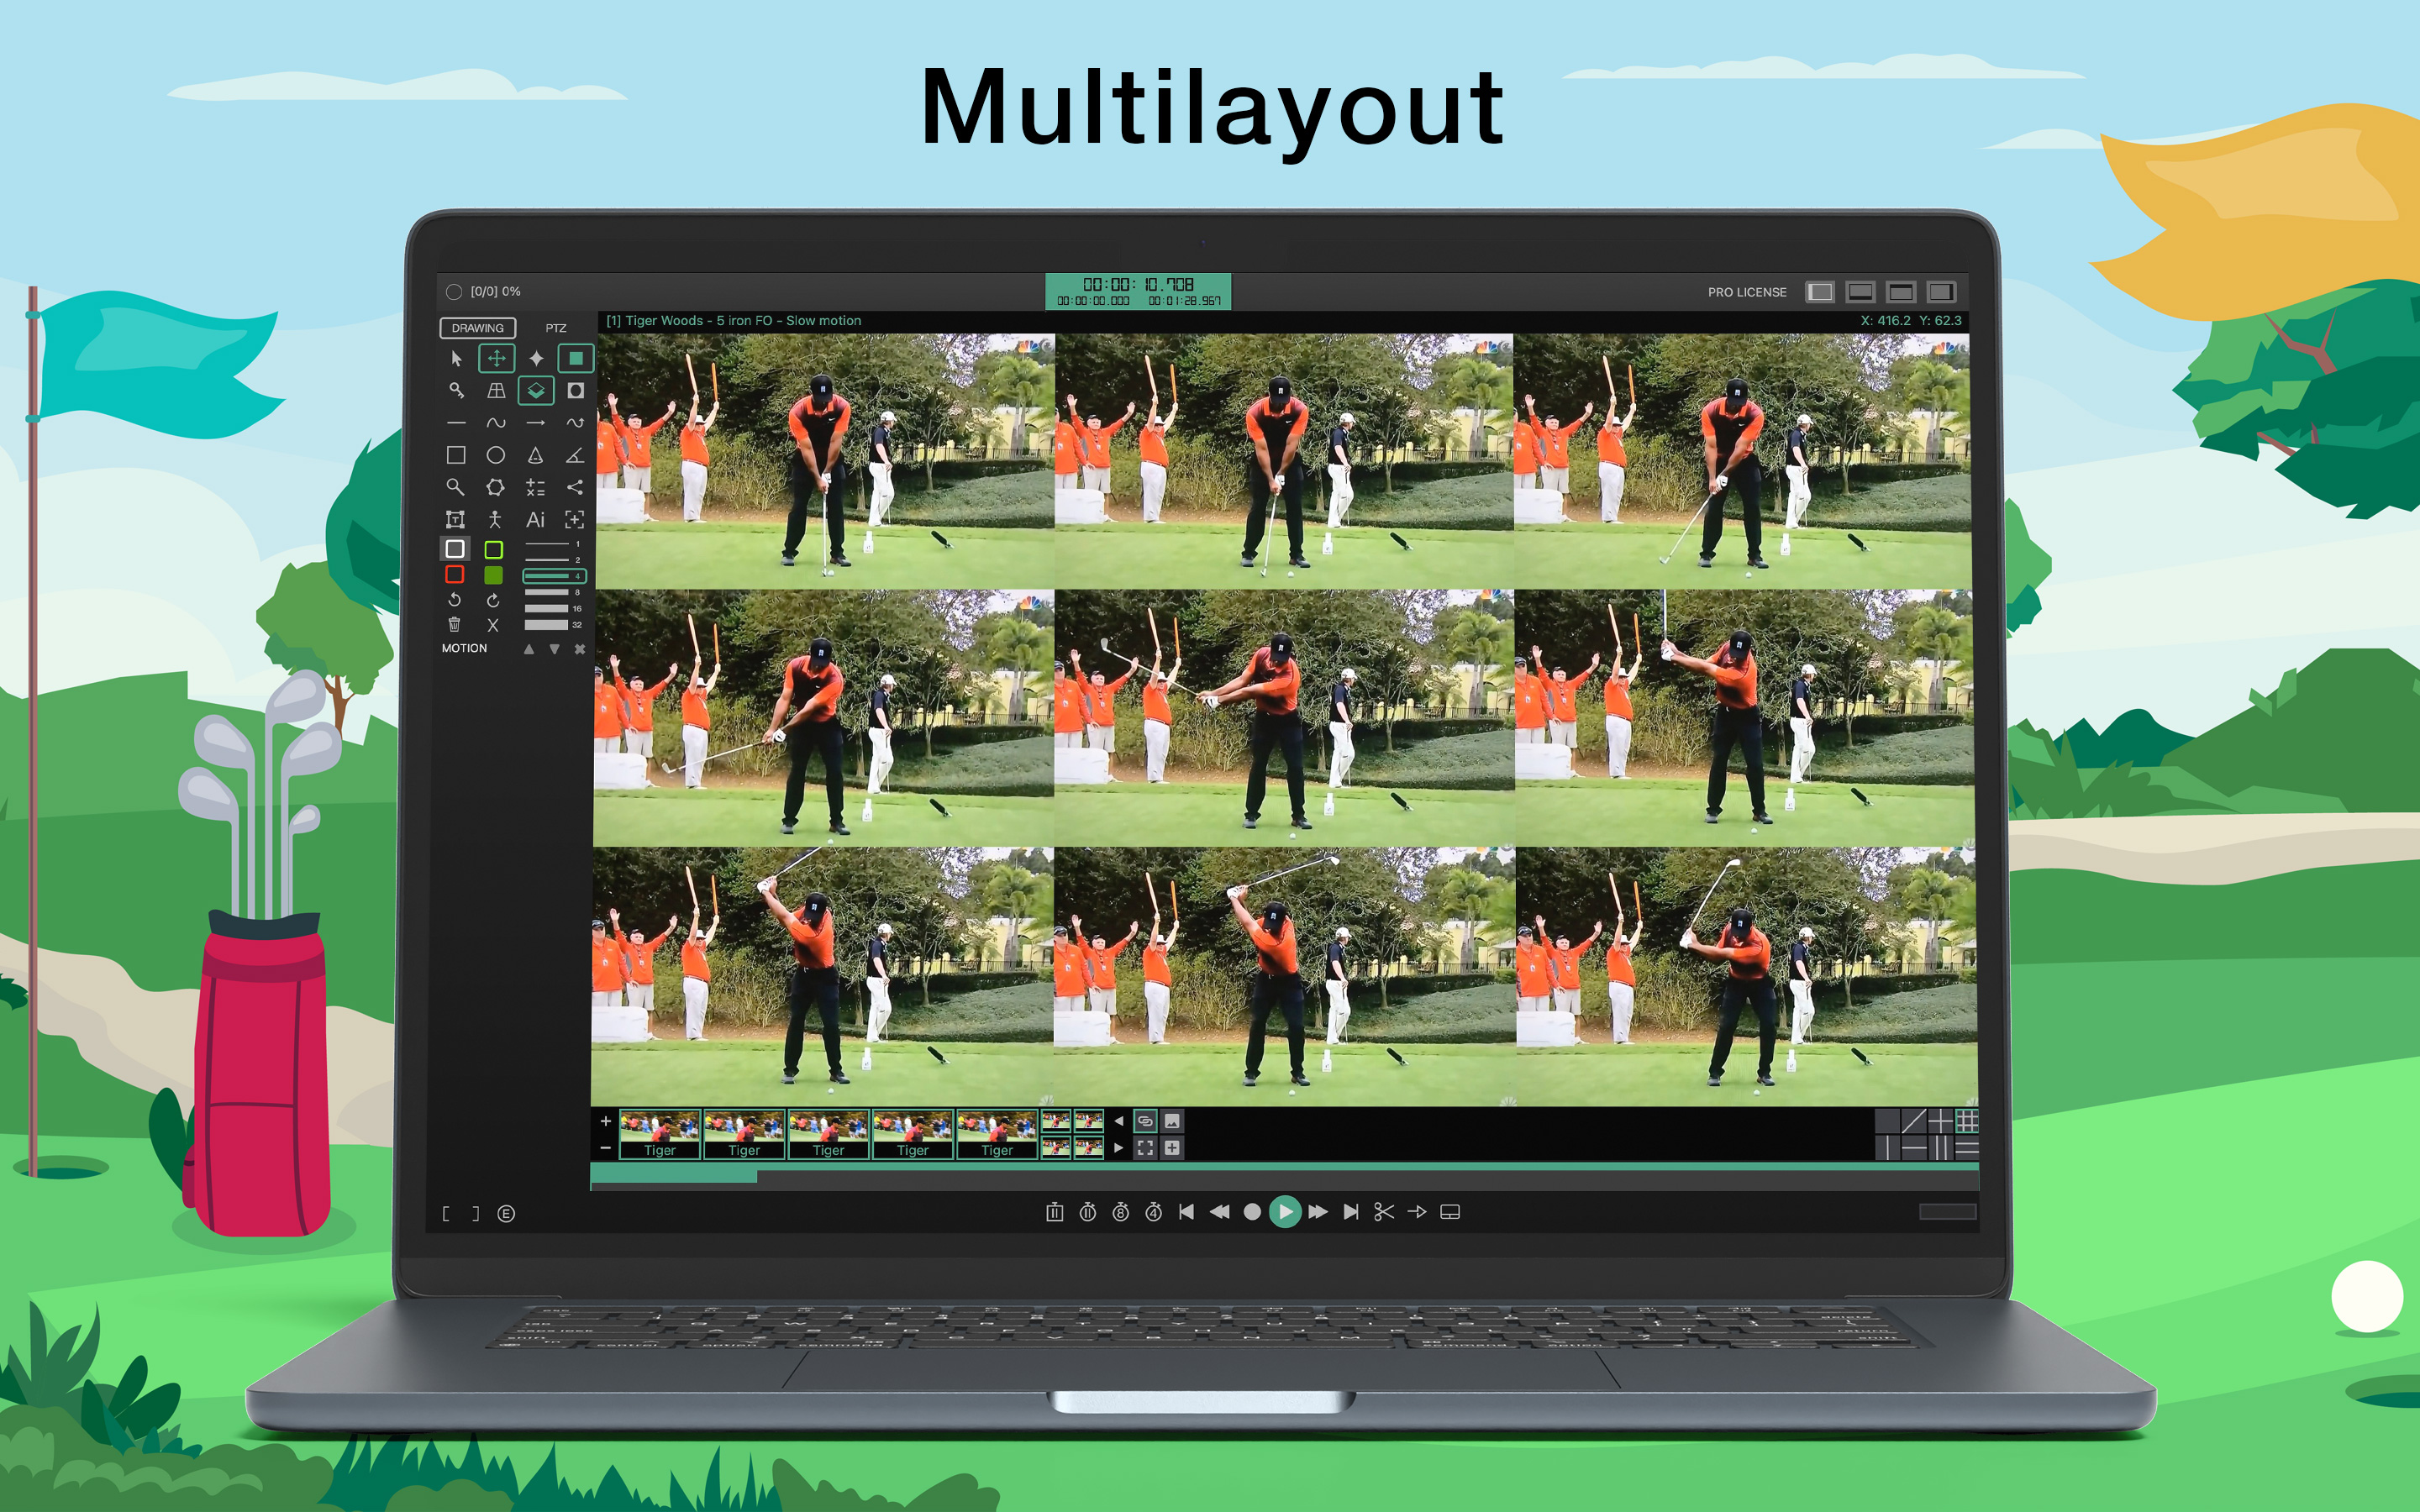The height and width of the screenshot is (1512, 2420).
Task: Set line thickness to 8
Action: 552,592
